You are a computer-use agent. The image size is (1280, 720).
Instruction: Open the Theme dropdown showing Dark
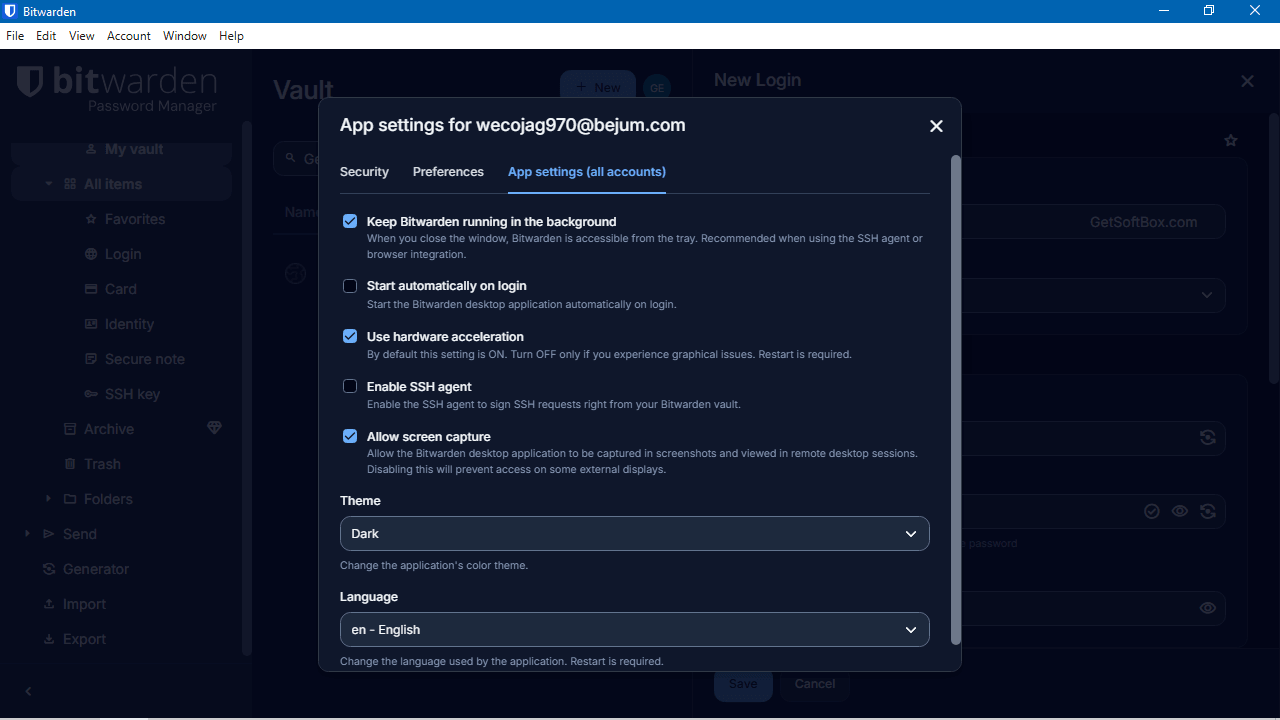[x=635, y=533]
